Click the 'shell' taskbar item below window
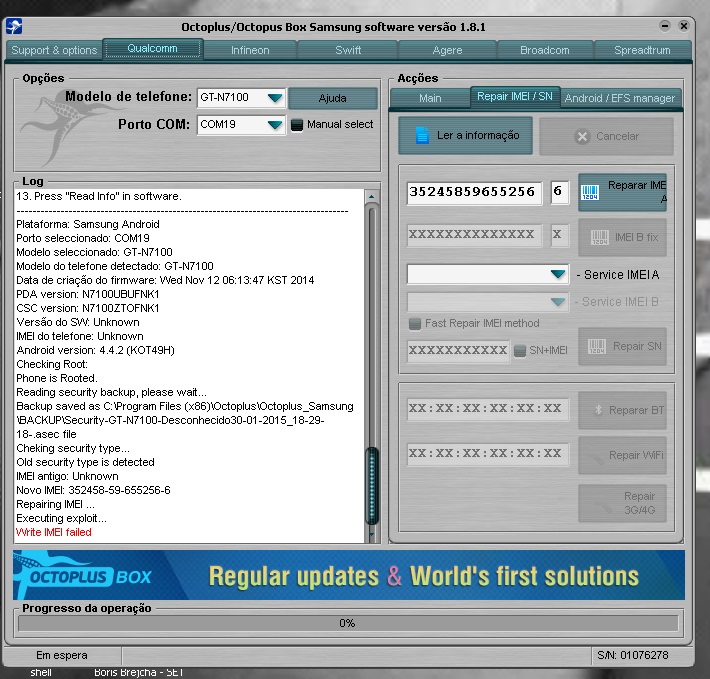Image resolution: width=710 pixels, height=679 pixels. (x=41, y=672)
